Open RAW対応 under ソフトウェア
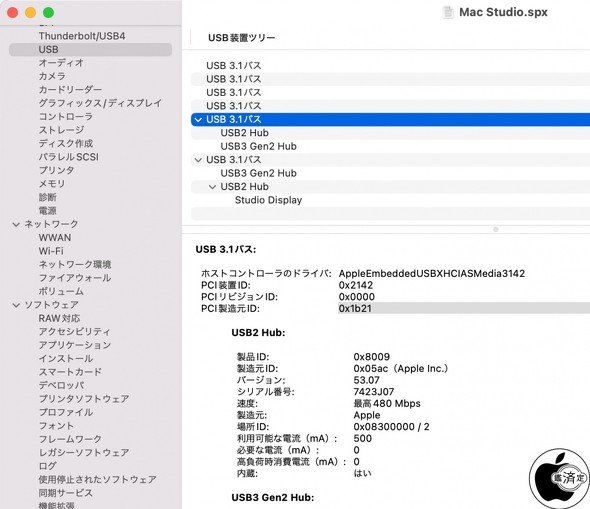 pos(59,319)
